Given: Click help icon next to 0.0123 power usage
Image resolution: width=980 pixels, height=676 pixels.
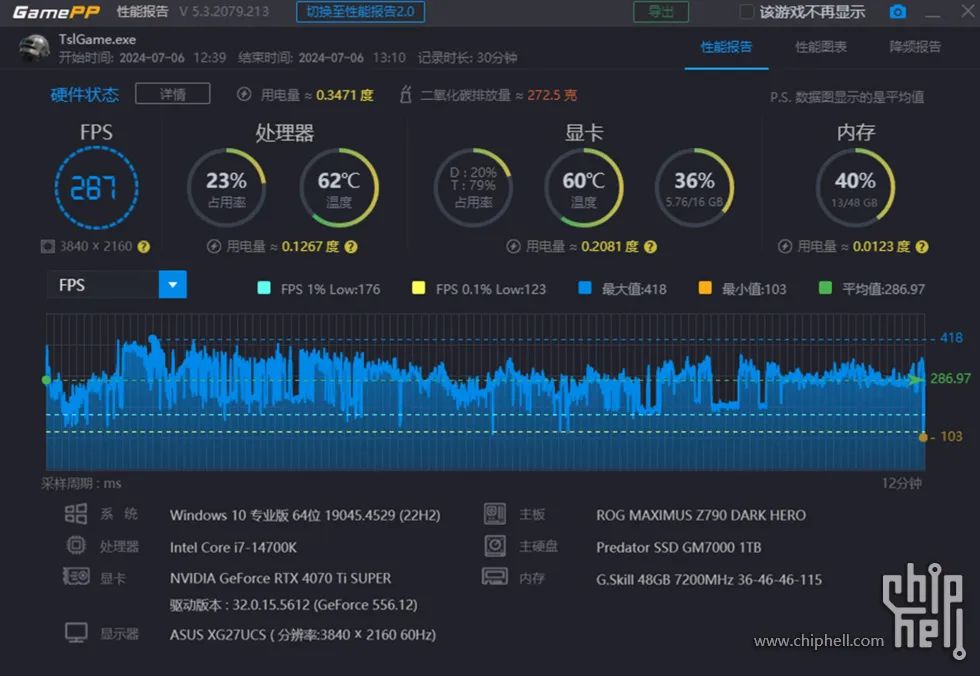Looking at the screenshot, I should (x=922, y=247).
